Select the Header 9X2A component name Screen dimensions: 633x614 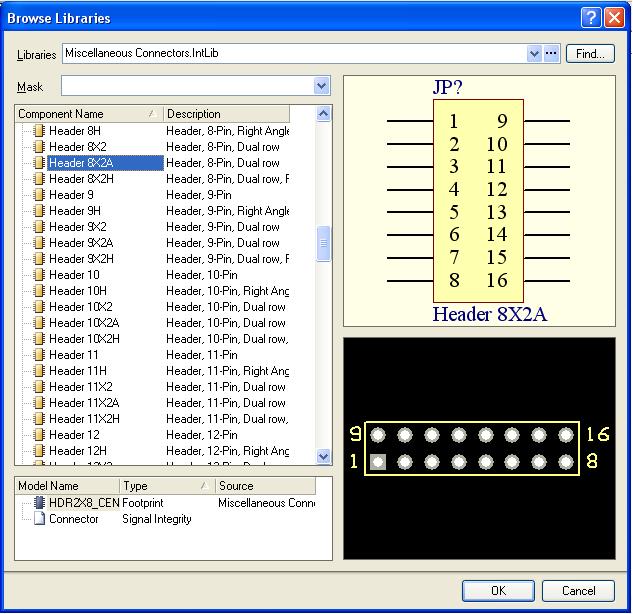tap(81, 243)
